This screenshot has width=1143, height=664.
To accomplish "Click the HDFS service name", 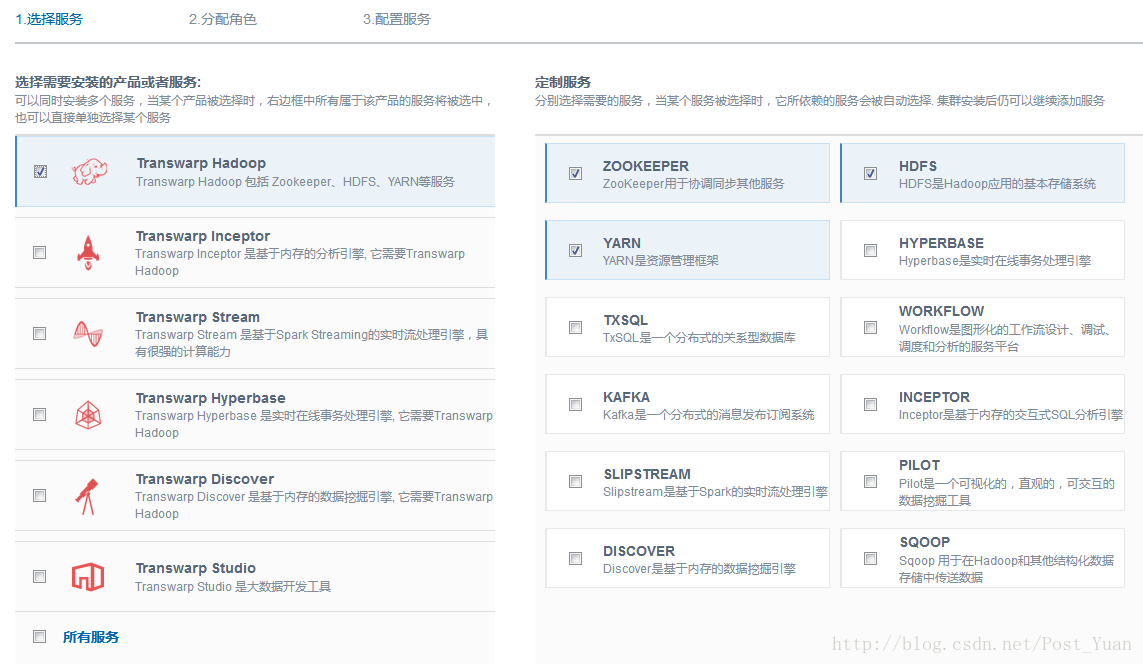I will tap(918, 166).
